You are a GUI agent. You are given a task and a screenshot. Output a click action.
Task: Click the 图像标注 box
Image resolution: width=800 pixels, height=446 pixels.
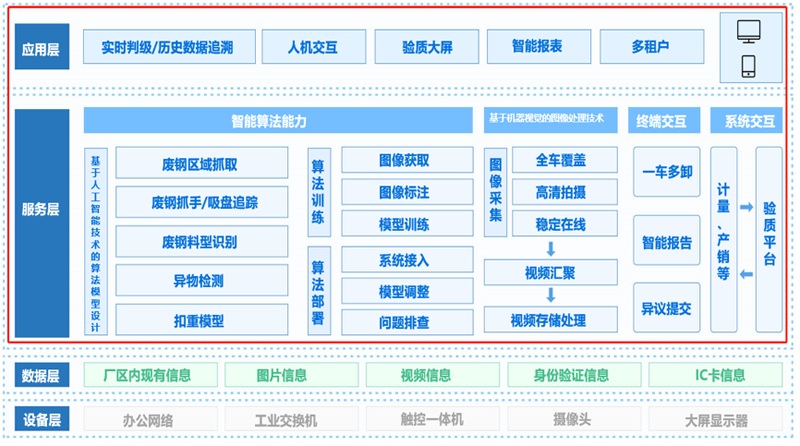coord(404,191)
